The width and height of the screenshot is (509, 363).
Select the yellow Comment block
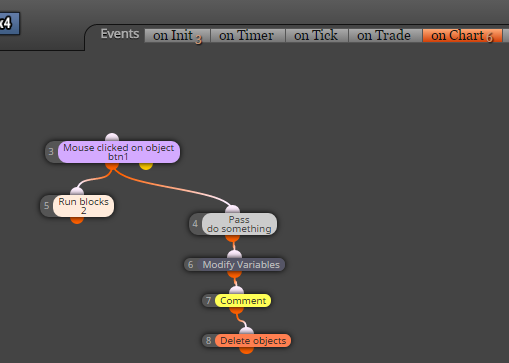pos(243,301)
